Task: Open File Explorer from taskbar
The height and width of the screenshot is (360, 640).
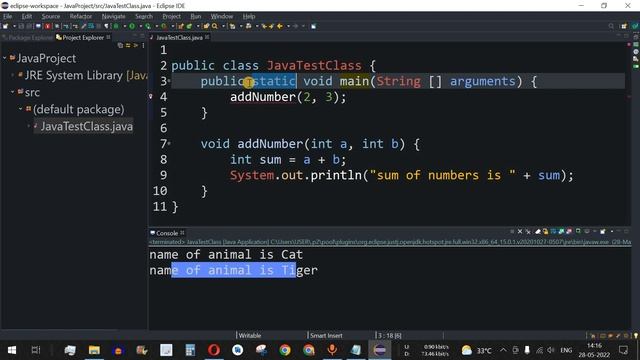Action: pyautogui.click(x=94, y=350)
